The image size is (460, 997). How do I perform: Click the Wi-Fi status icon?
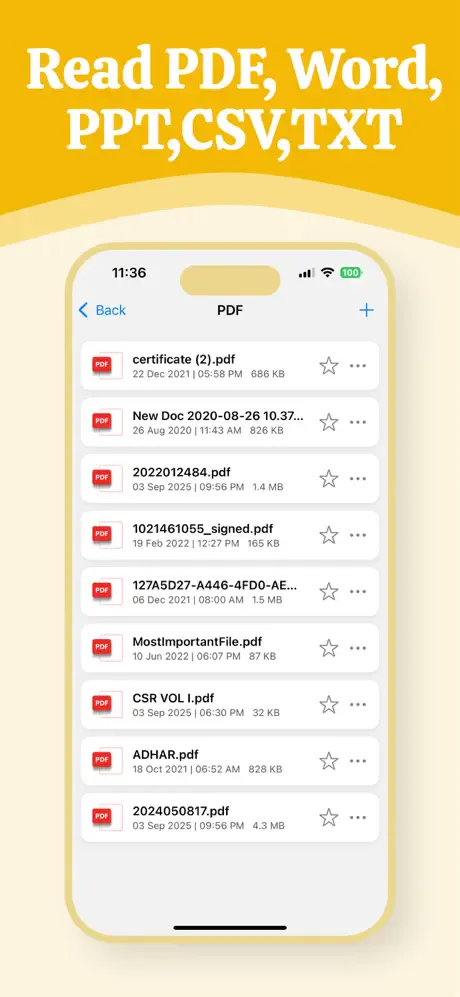point(328,273)
